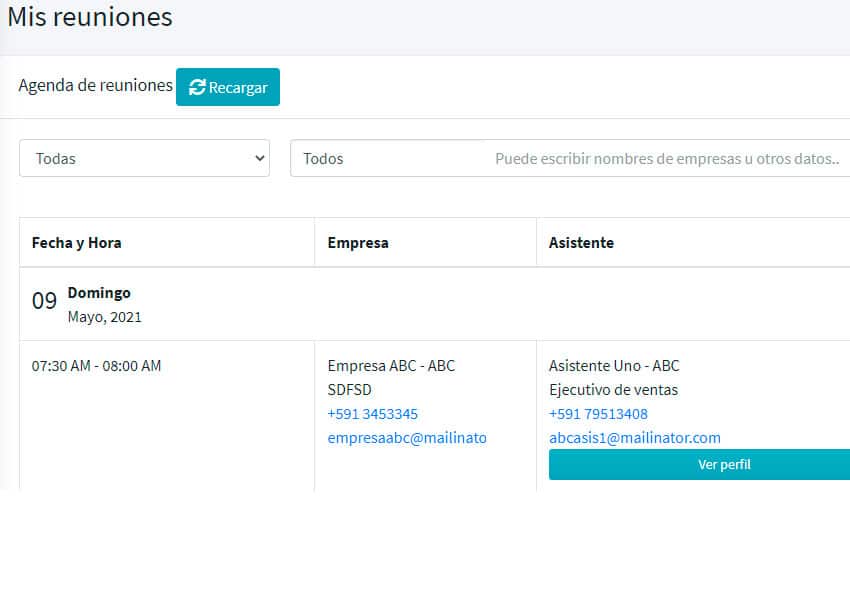Select the 09 Domingo date row
The image size is (850, 590).
[x=435, y=304]
